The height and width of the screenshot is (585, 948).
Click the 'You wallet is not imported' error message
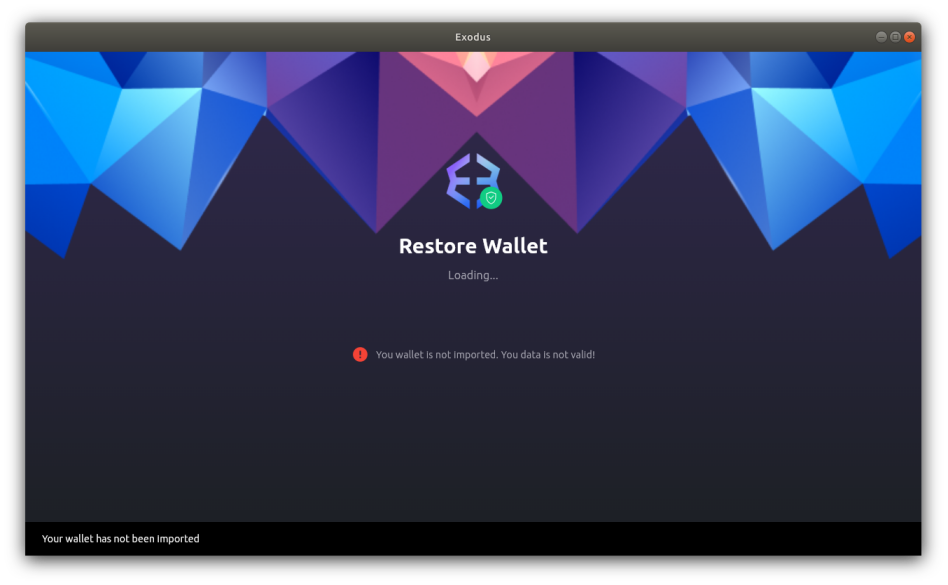485,355
